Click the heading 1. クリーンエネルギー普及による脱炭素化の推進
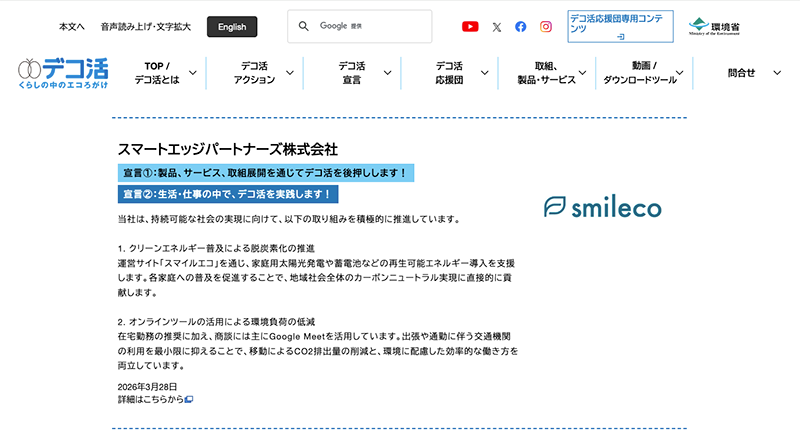The width and height of the screenshot is (800, 440). (216, 249)
